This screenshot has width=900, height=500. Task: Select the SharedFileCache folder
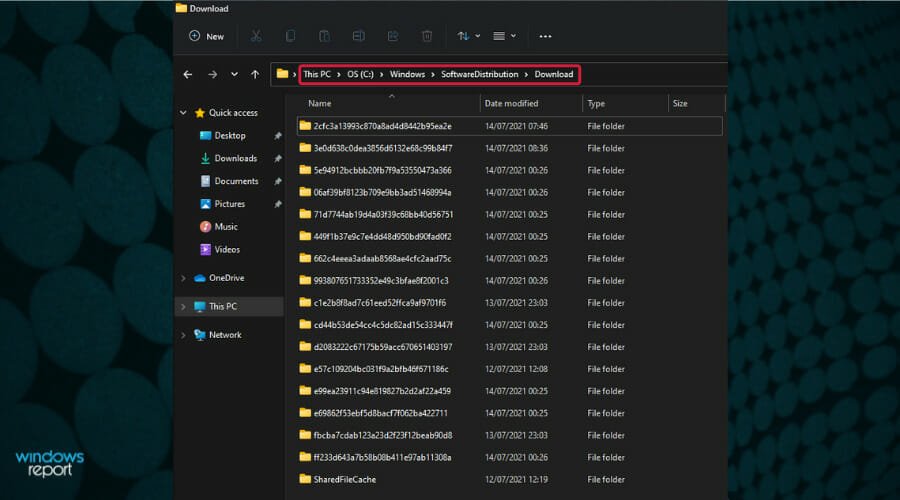point(344,480)
